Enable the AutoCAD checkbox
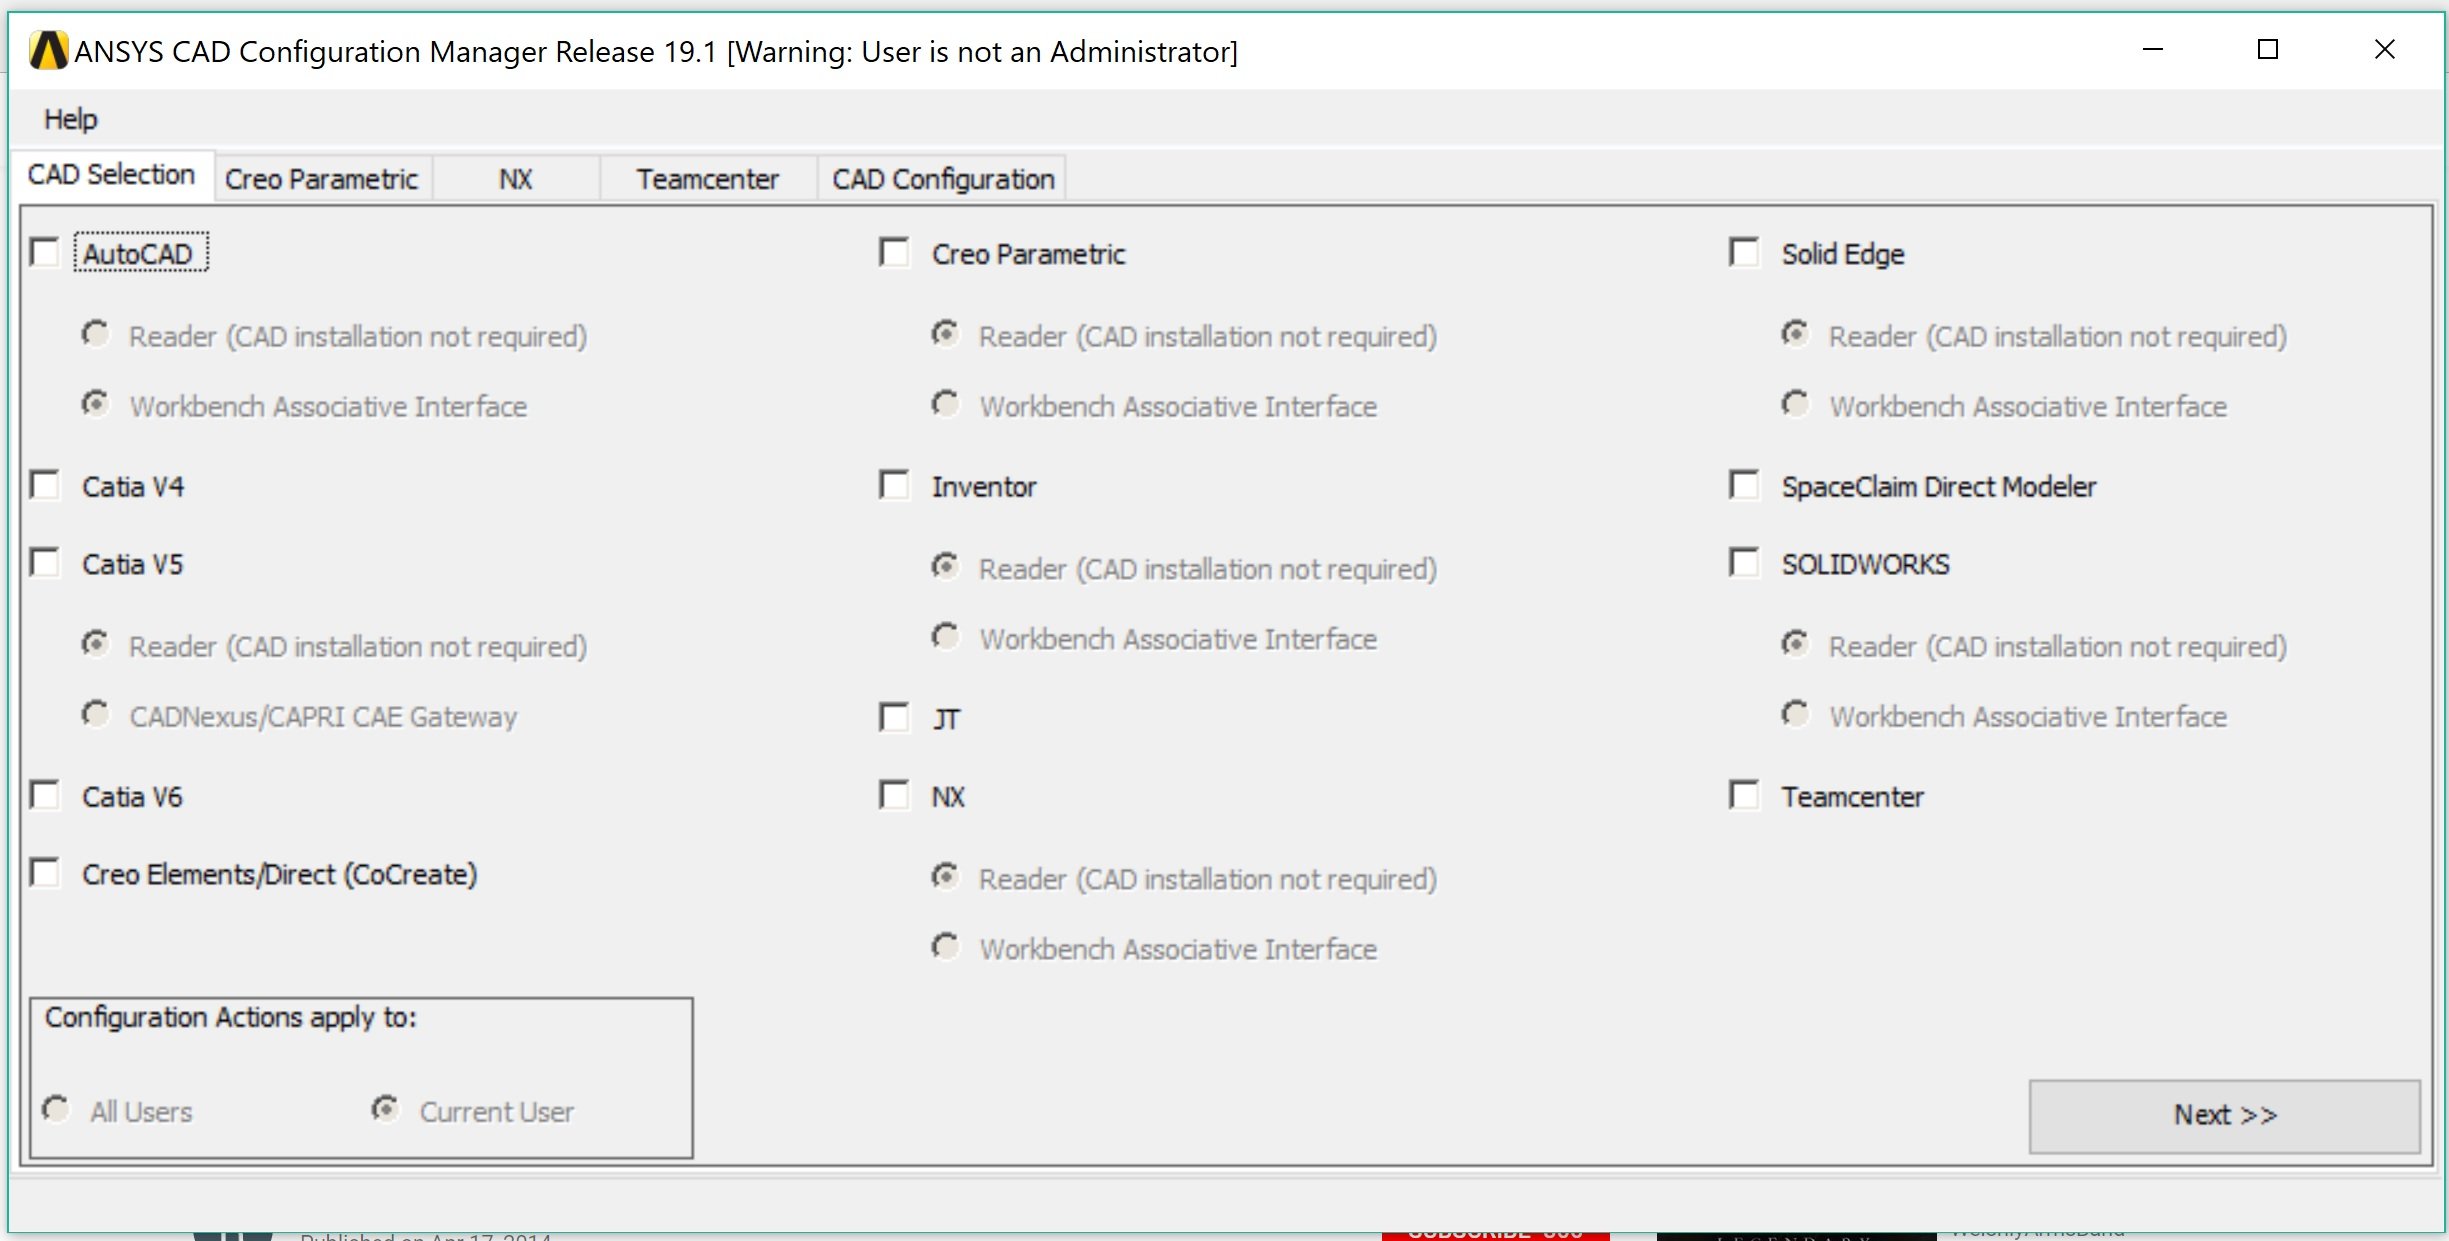The width and height of the screenshot is (2449, 1241). coord(45,253)
